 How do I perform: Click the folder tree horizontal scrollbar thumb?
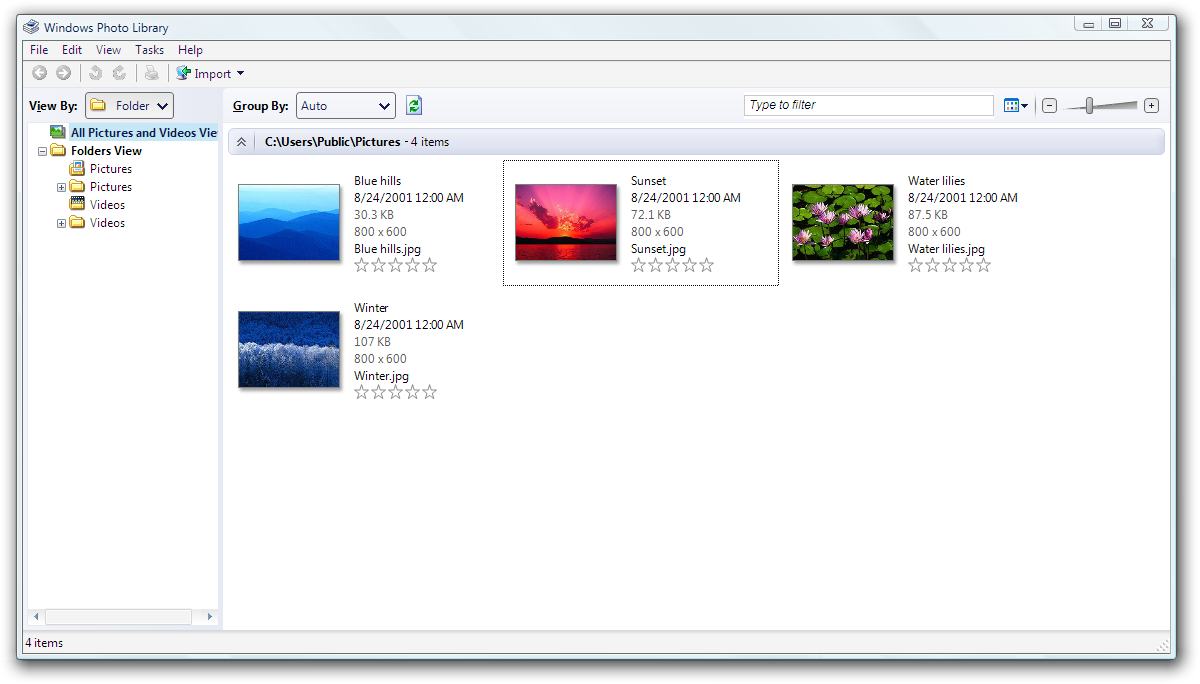coord(119,617)
